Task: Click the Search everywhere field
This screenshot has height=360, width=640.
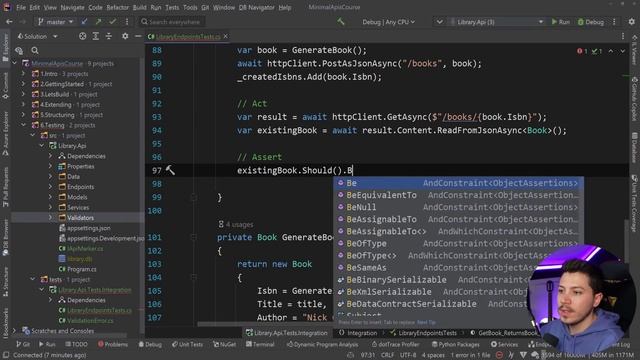Action: [x=171, y=22]
